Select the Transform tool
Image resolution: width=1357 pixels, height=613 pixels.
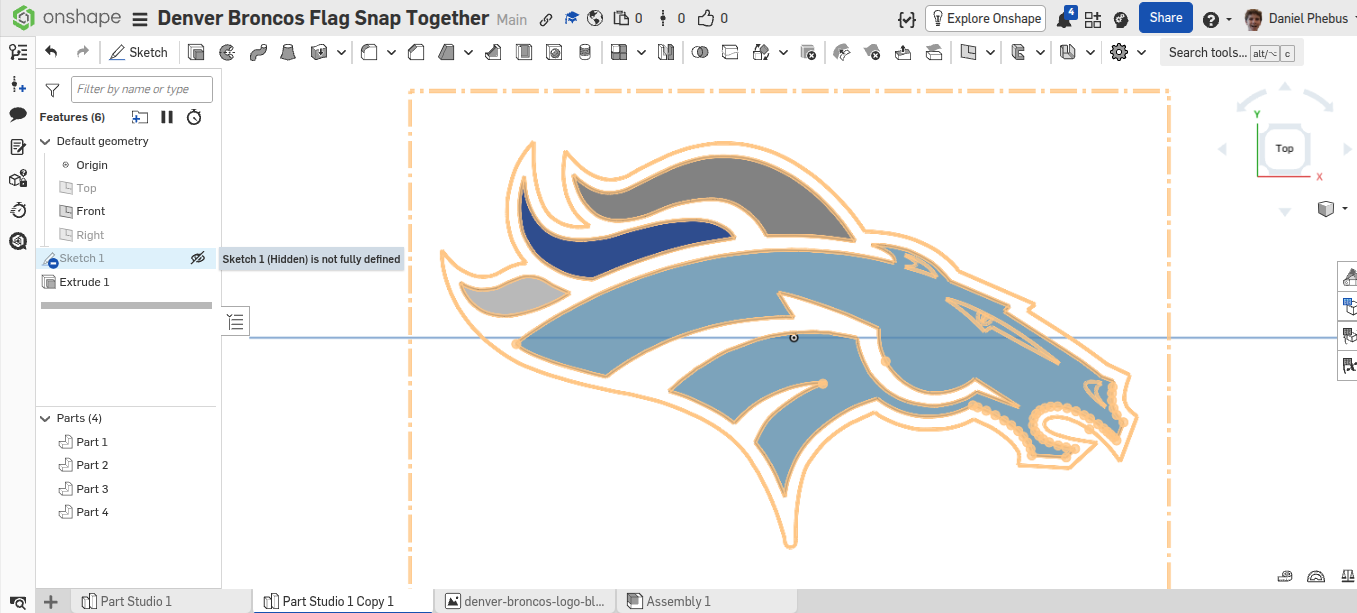761,52
